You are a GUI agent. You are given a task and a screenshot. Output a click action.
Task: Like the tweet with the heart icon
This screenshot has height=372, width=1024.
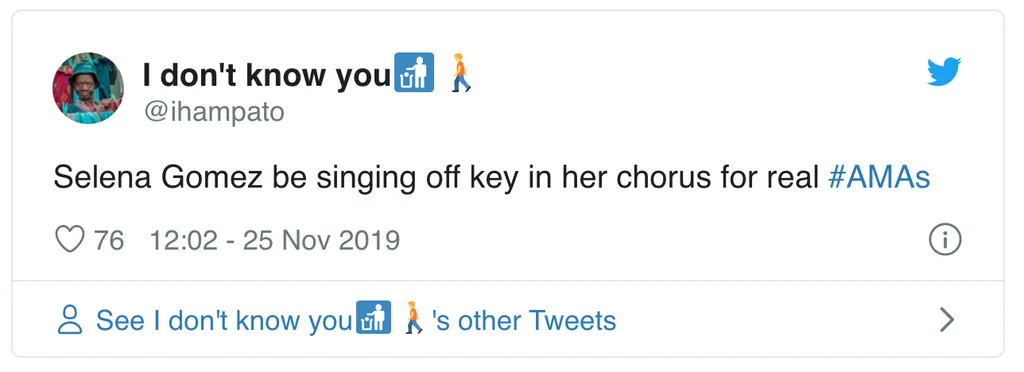[70, 240]
